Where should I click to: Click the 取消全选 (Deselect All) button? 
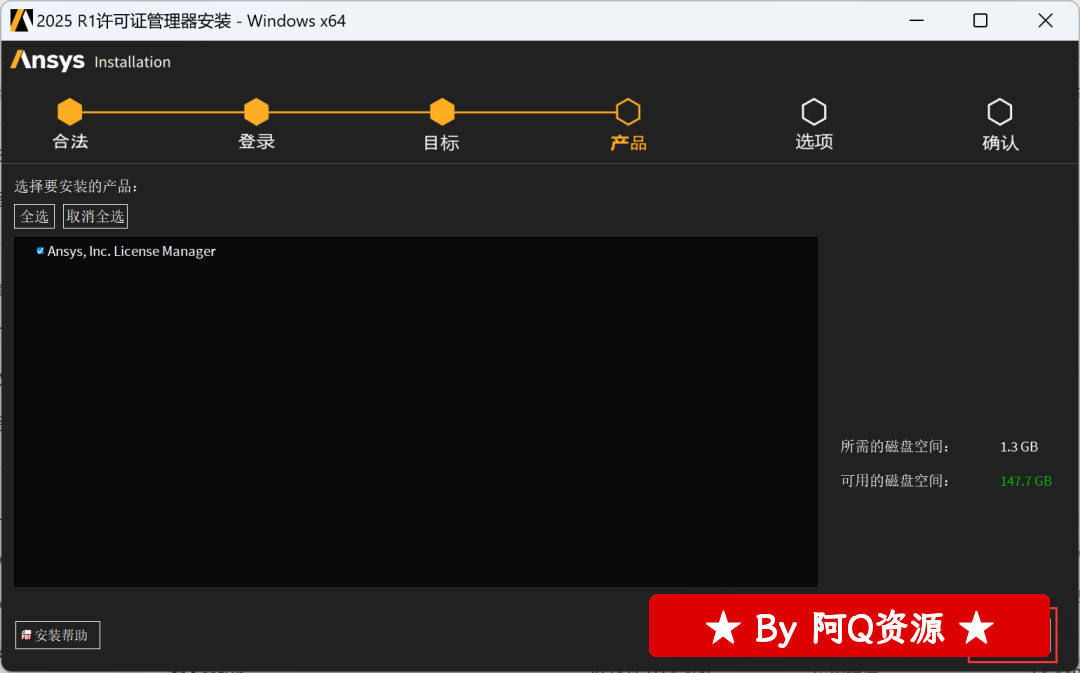pos(95,216)
